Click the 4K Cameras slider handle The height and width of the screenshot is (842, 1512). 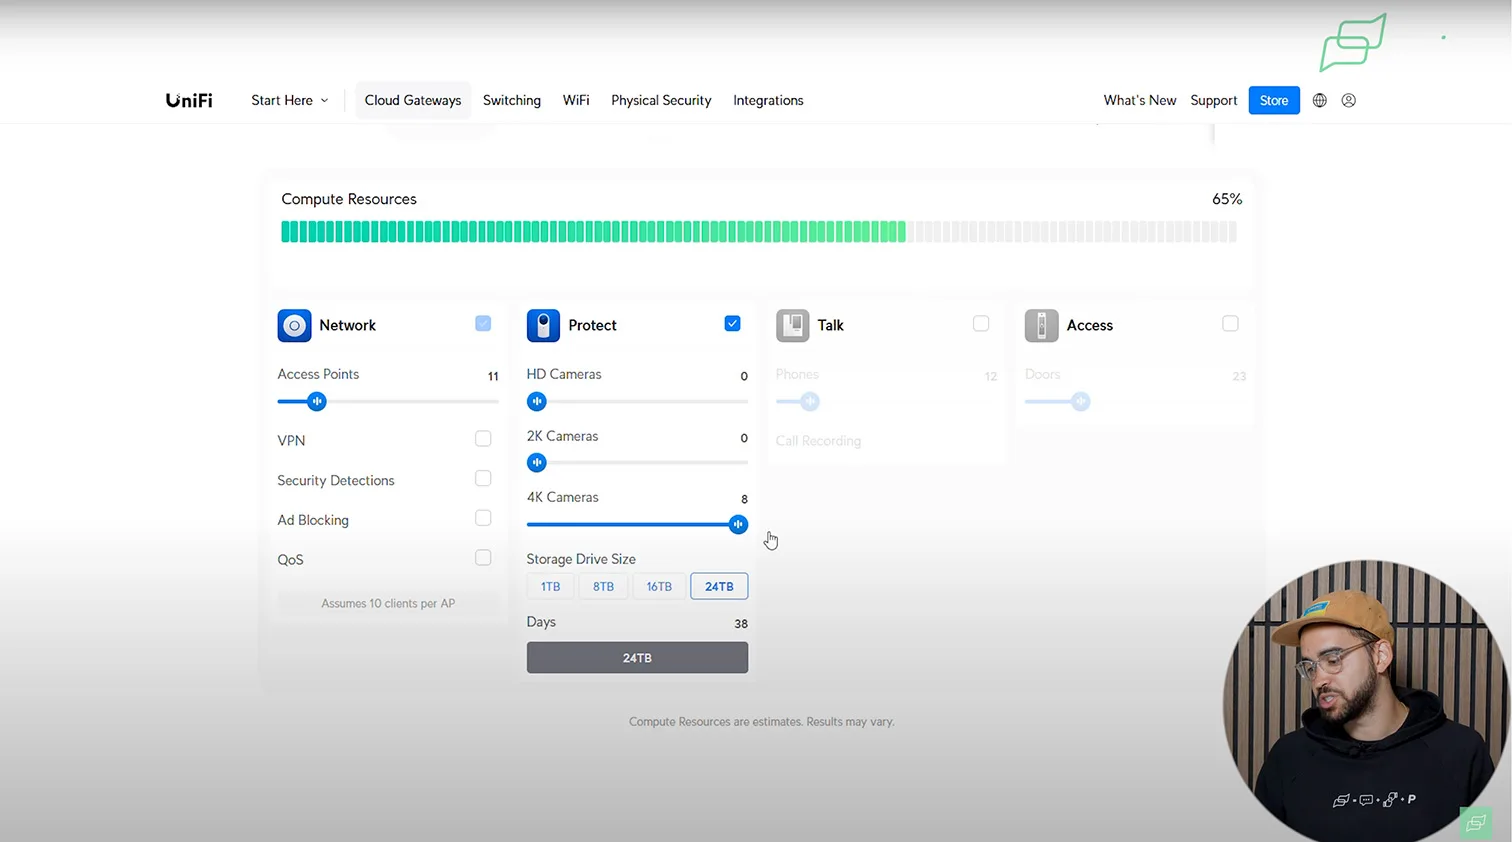[738, 524]
